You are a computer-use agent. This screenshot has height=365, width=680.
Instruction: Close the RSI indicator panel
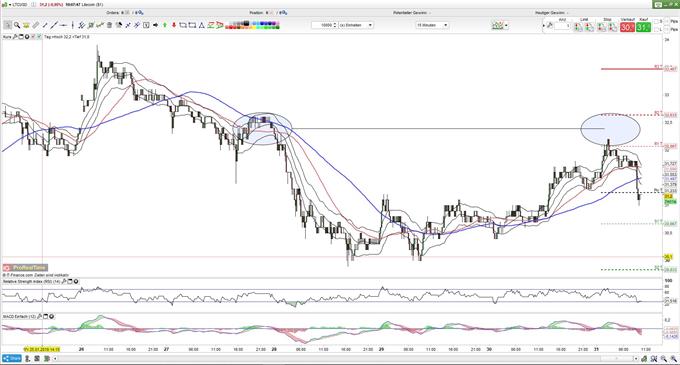click(76, 281)
